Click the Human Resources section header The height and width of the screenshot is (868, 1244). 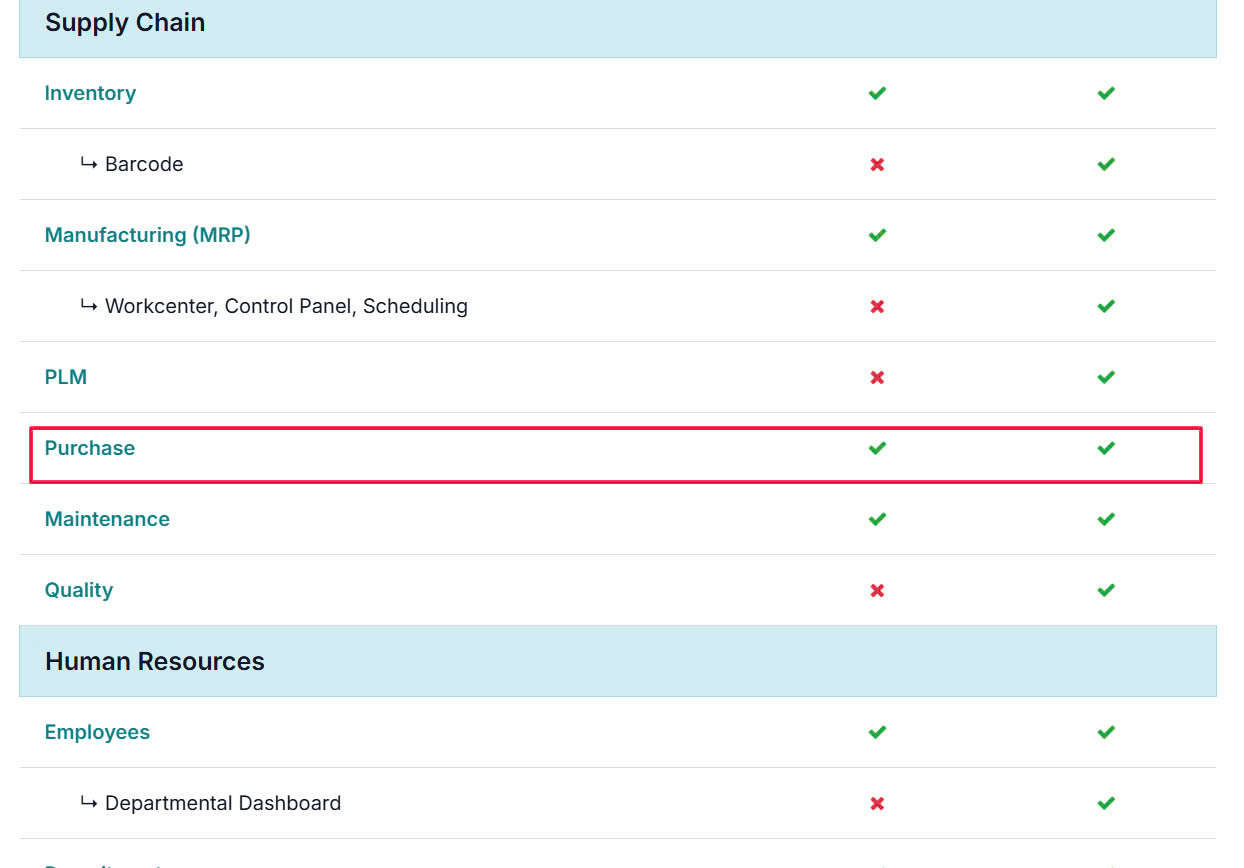point(155,661)
